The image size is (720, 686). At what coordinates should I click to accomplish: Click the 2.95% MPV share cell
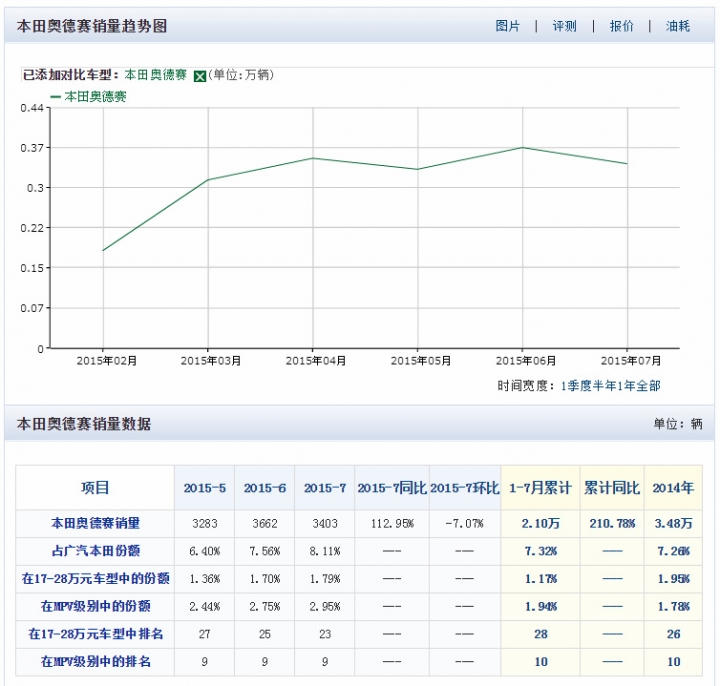point(325,607)
